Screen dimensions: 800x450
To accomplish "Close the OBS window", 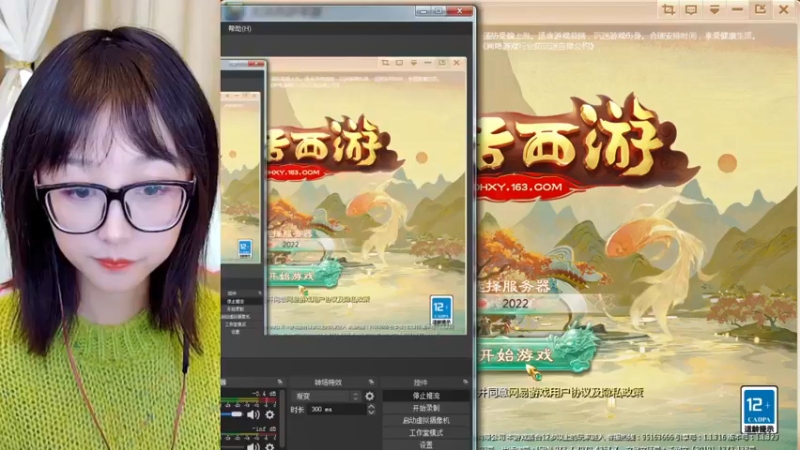I will coord(459,11).
